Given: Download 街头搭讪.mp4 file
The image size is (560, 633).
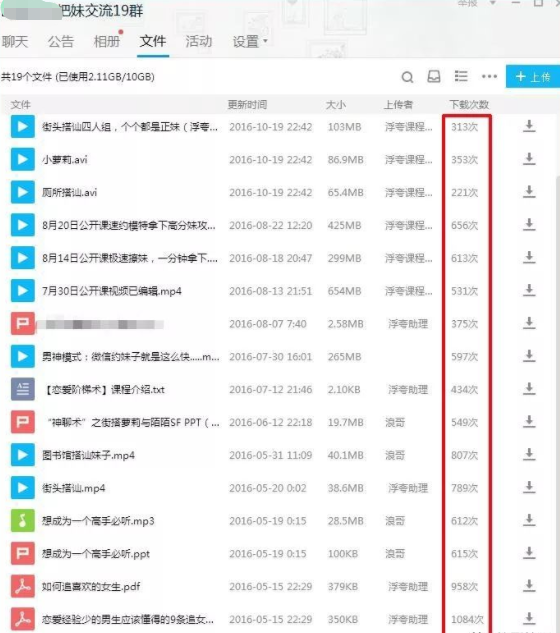Looking at the screenshot, I should point(529,488).
